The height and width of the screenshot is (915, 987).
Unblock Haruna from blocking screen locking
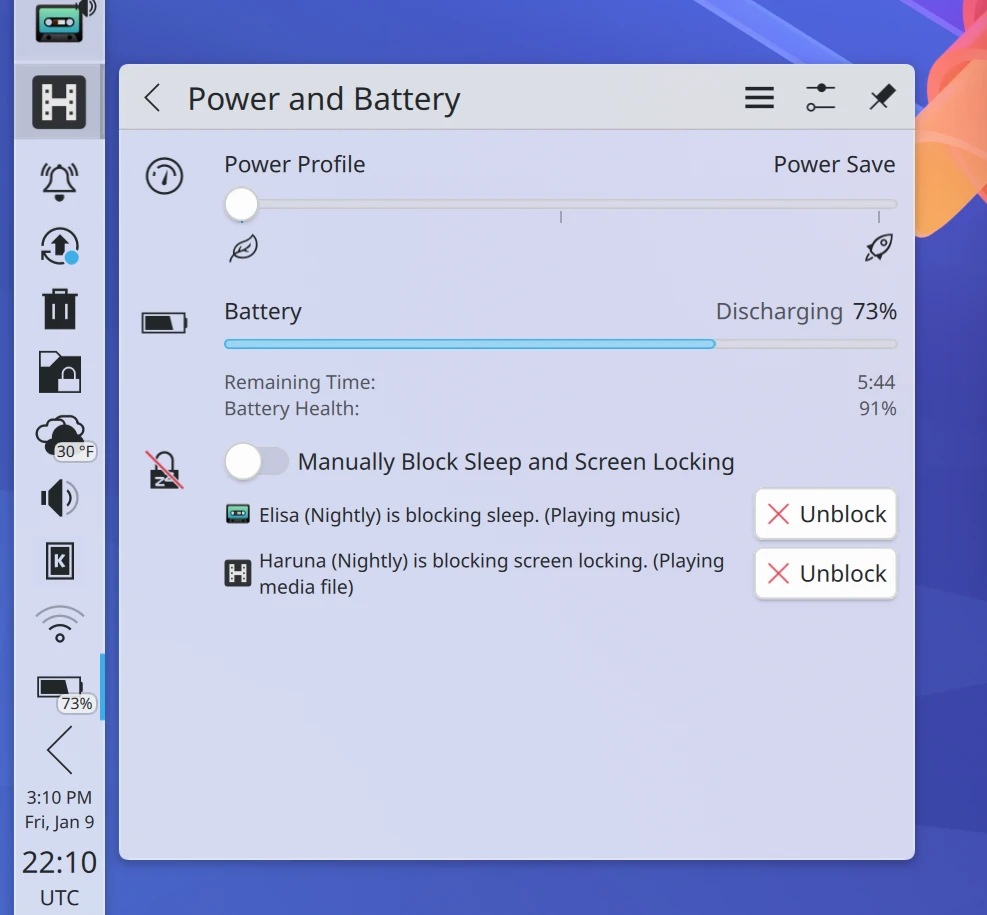[825, 573]
